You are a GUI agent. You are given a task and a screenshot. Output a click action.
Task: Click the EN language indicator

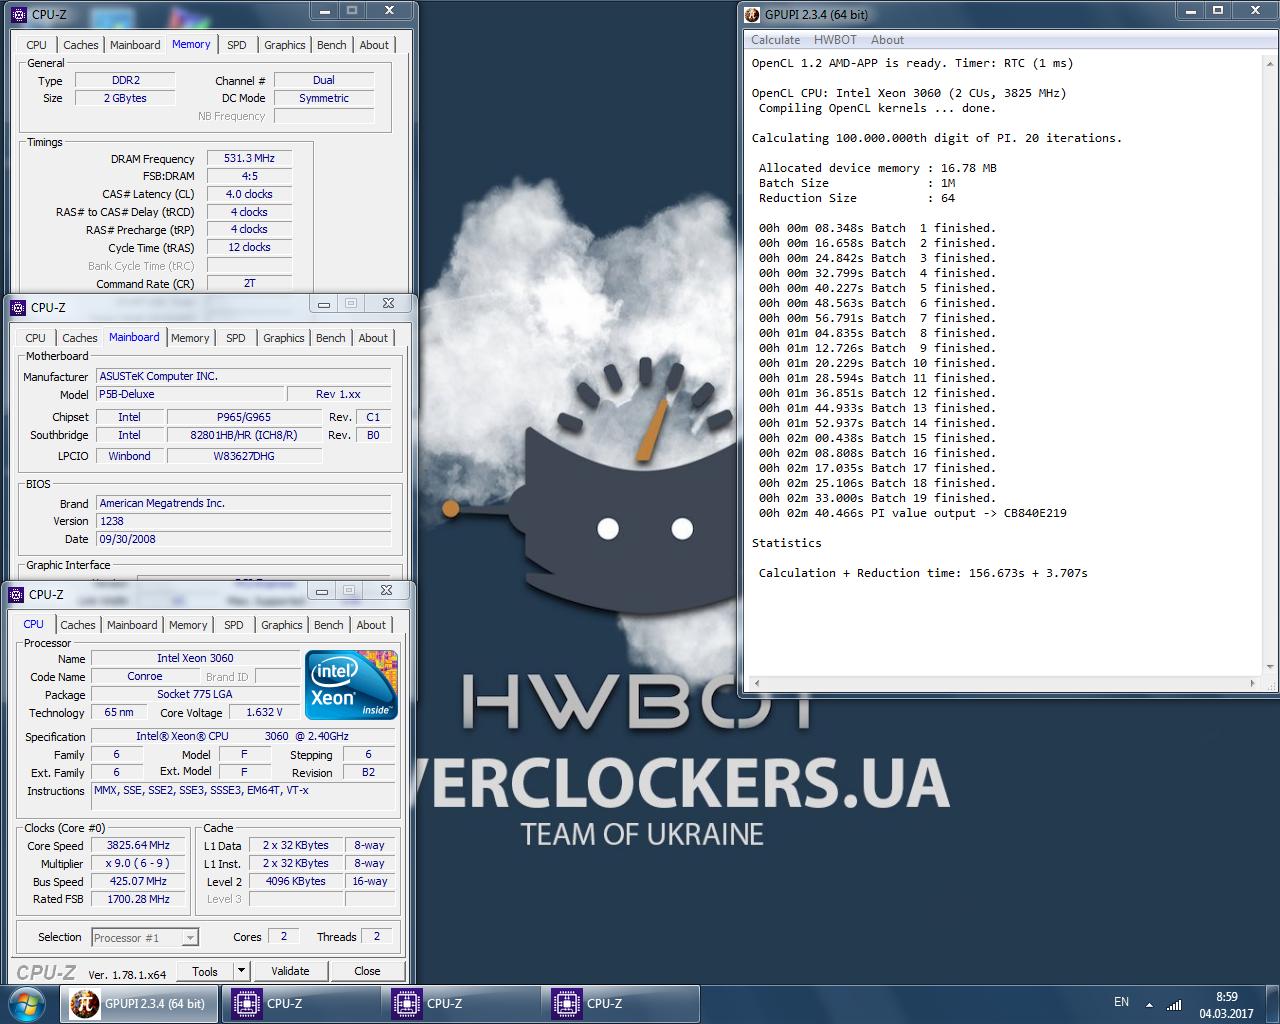(1121, 1002)
